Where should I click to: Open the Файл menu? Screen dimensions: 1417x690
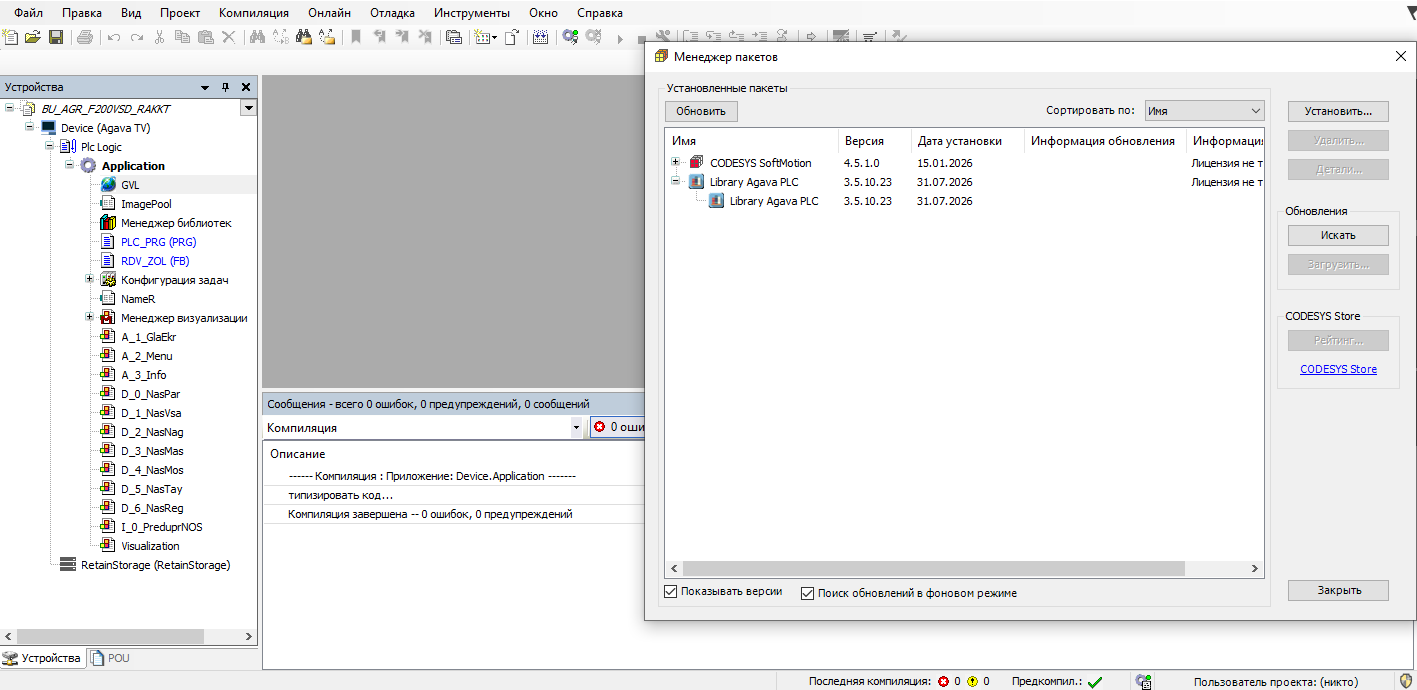coord(28,13)
